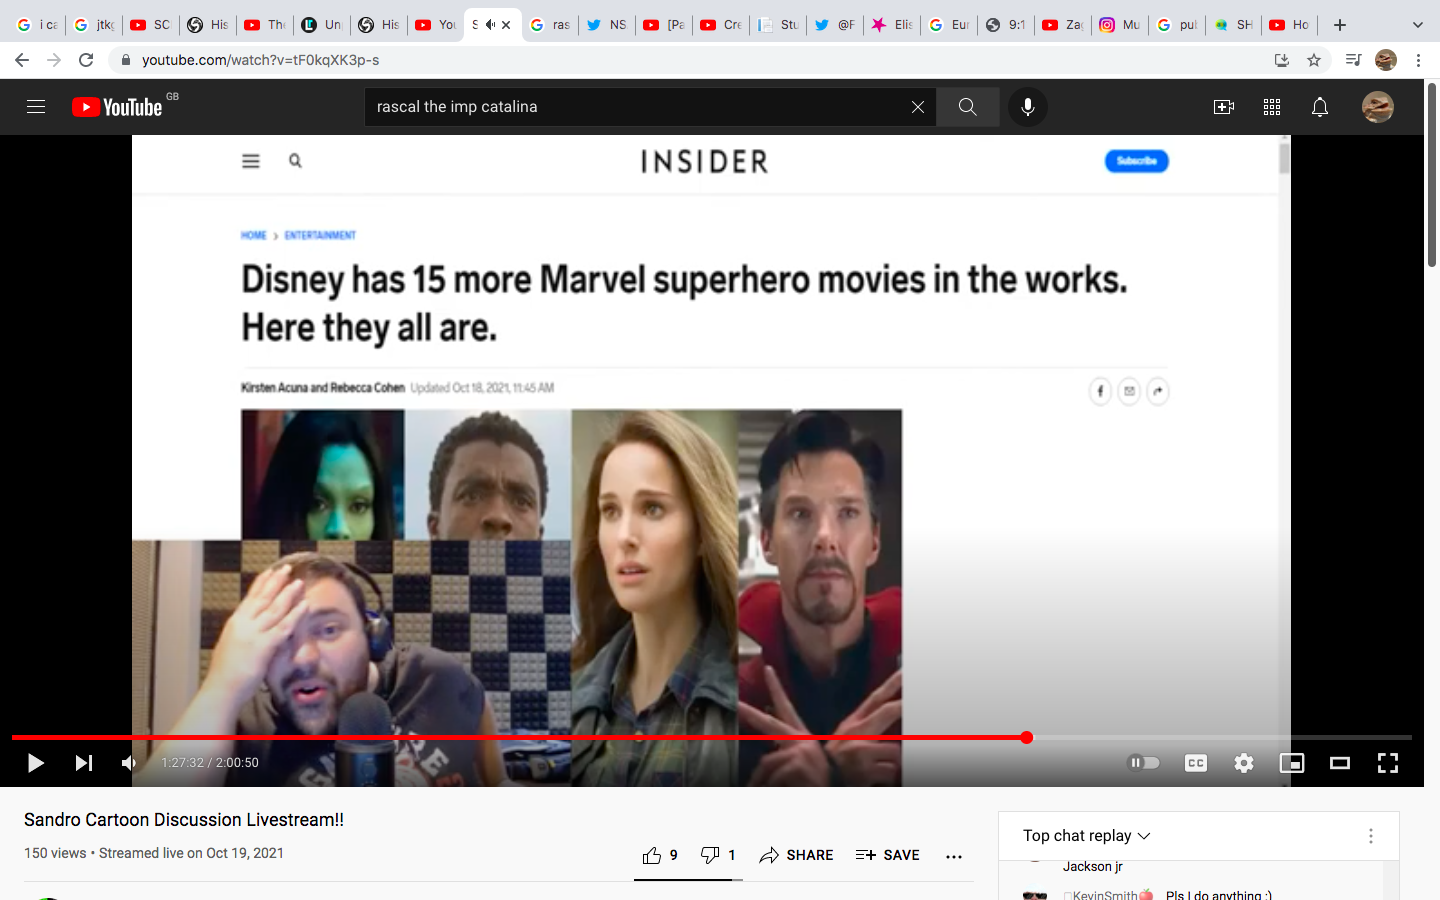
Task: Play the video
Action: (x=36, y=763)
